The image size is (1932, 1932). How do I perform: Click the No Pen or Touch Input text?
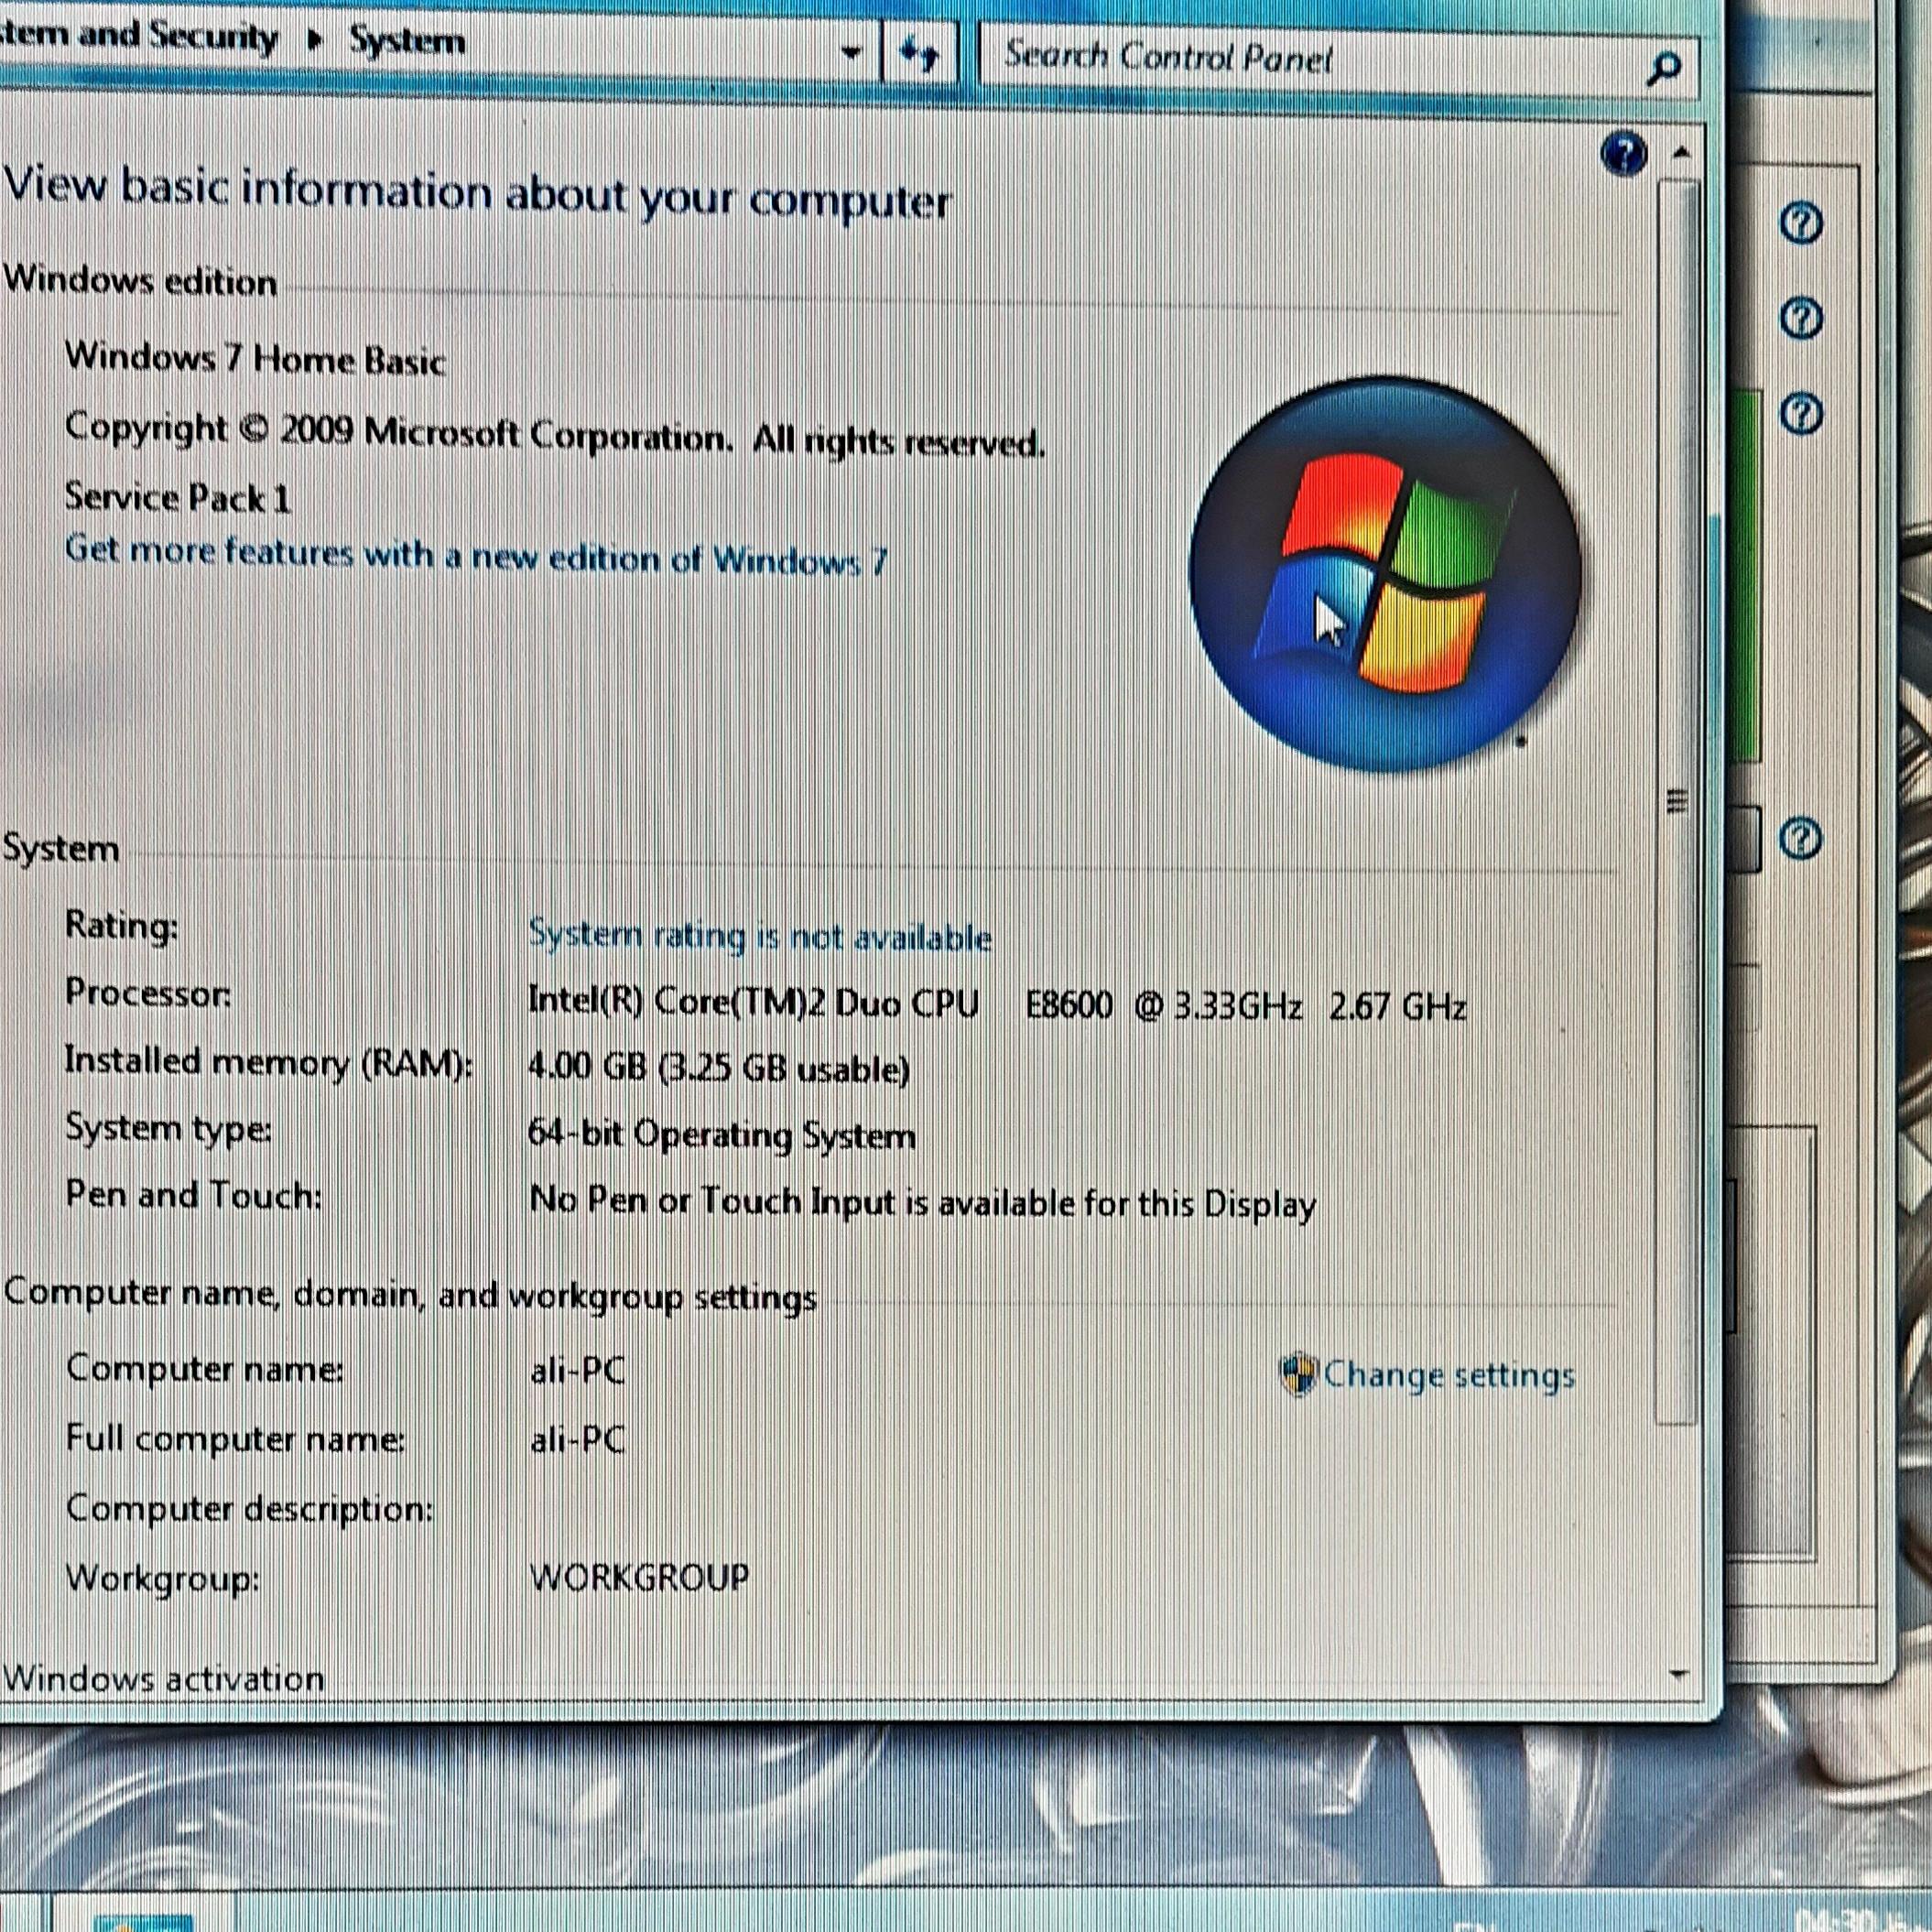[x=922, y=1202]
